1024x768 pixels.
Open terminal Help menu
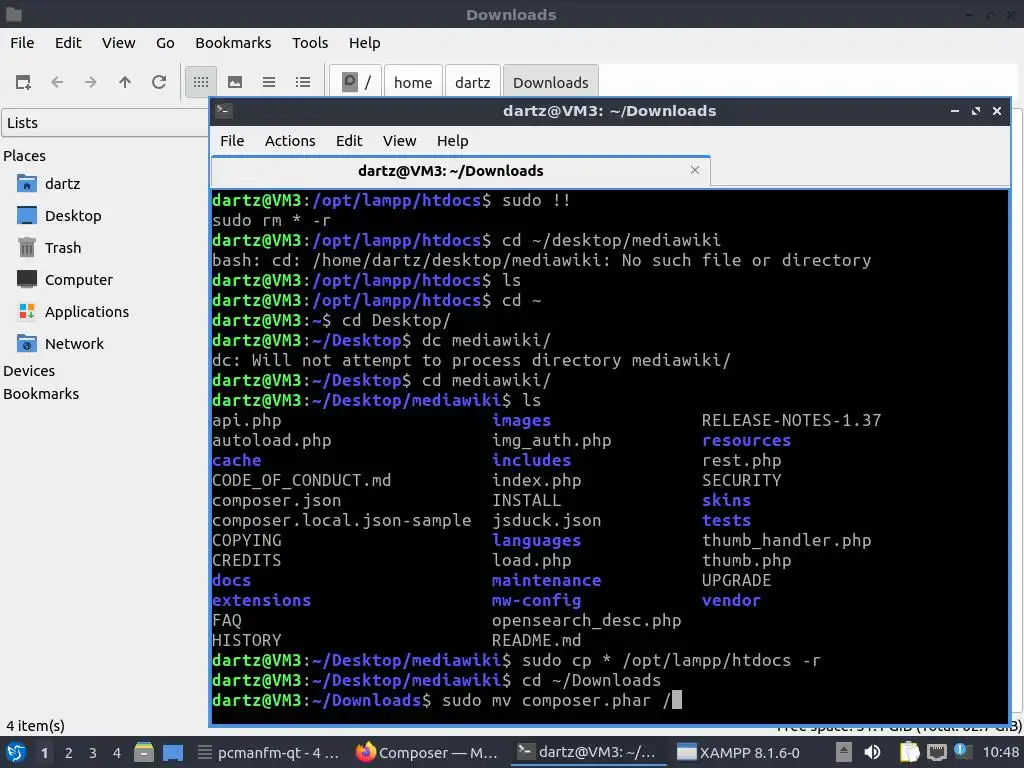click(x=452, y=141)
